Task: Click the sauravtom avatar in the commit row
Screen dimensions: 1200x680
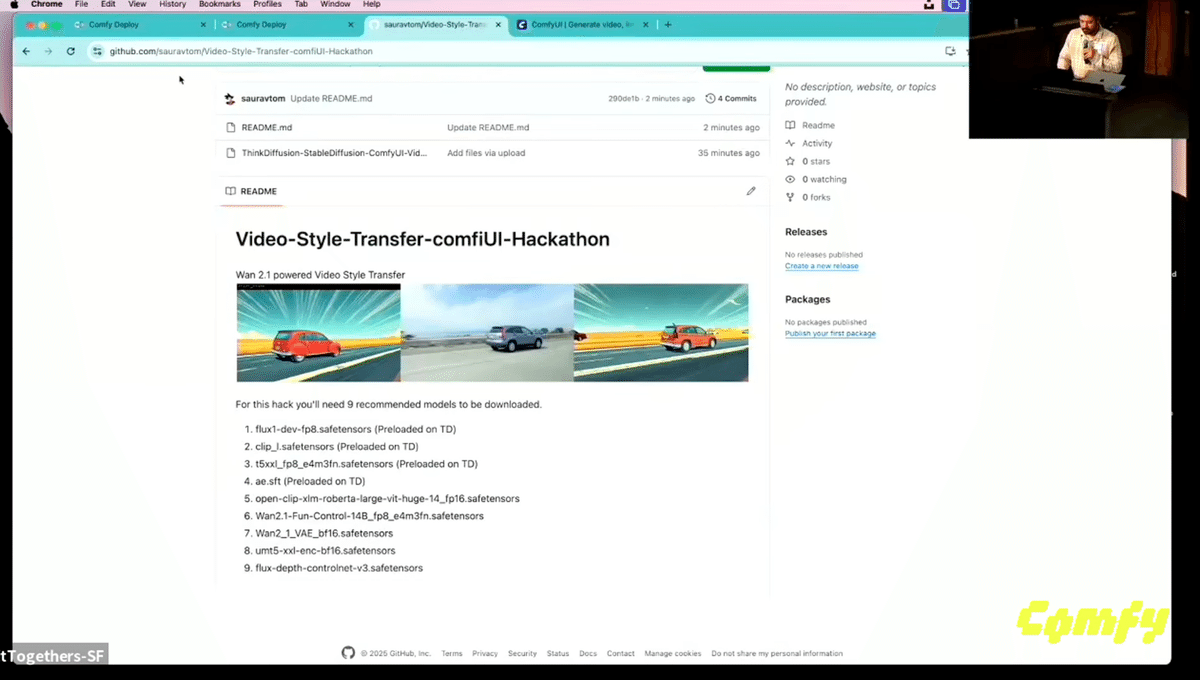Action: coord(230,99)
